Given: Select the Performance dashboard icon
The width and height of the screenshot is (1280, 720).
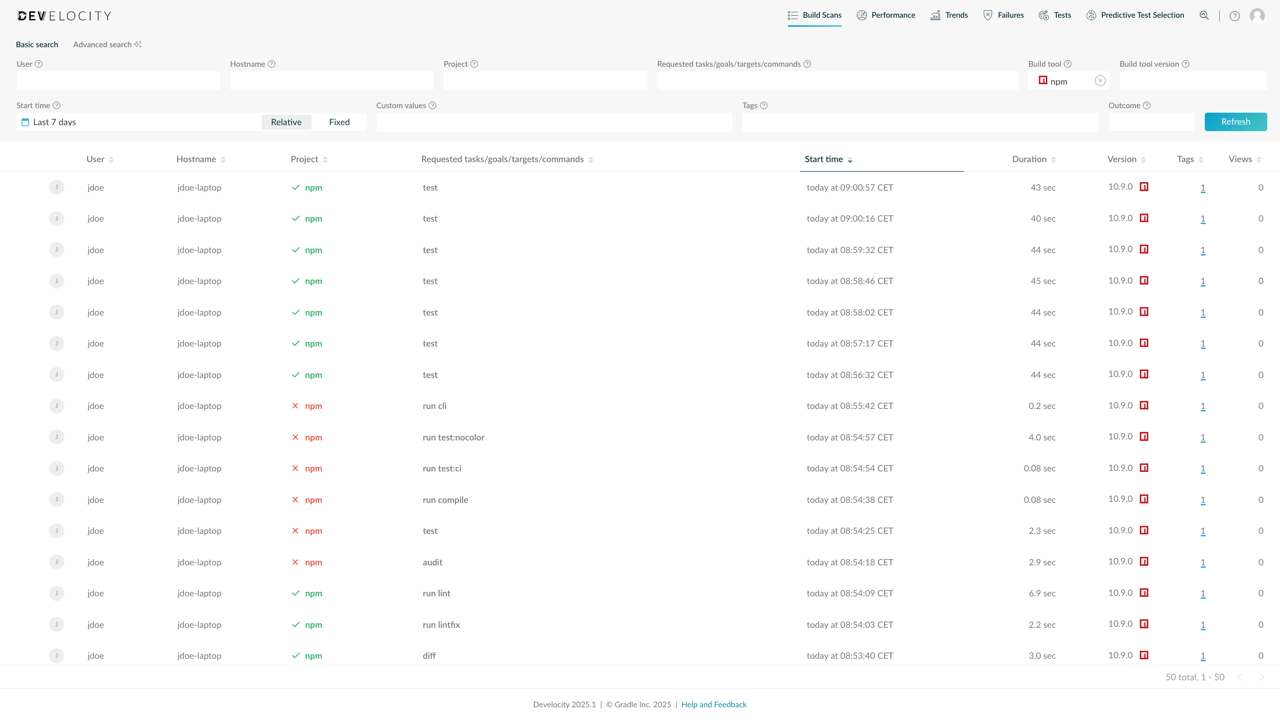Looking at the screenshot, I should 861,15.
